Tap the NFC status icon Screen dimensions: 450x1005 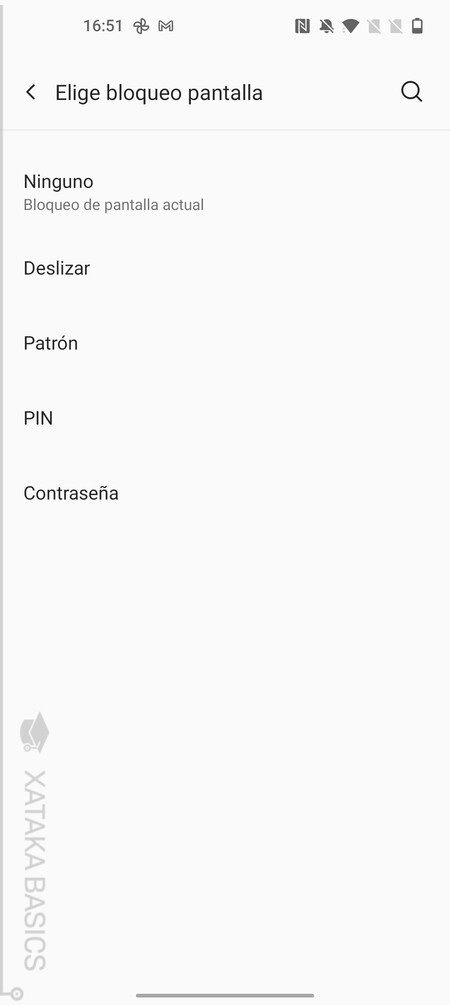[x=303, y=26]
